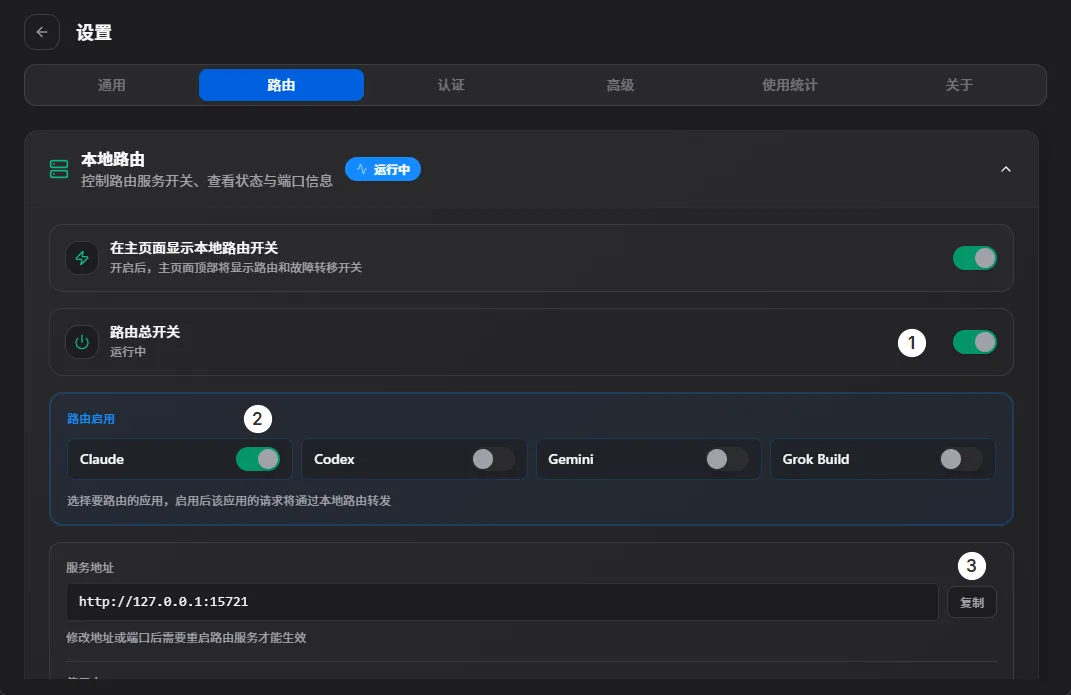Image resolution: width=1071 pixels, height=695 pixels.
Task: Copy the service address with 复制
Action: click(971, 602)
